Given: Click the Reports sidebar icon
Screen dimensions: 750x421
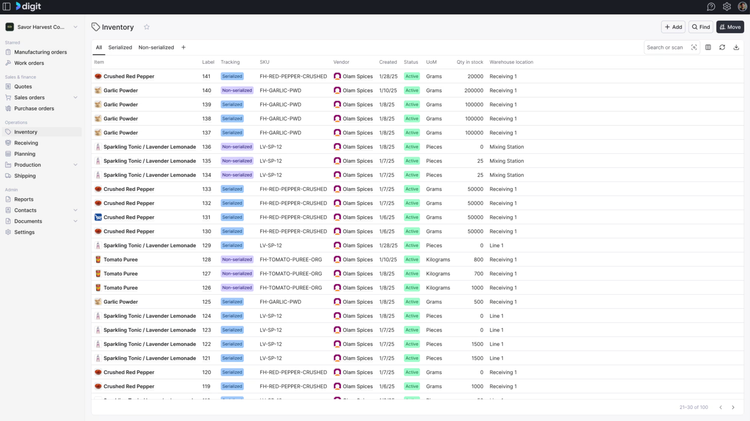Looking at the screenshot, I should (x=8, y=199).
